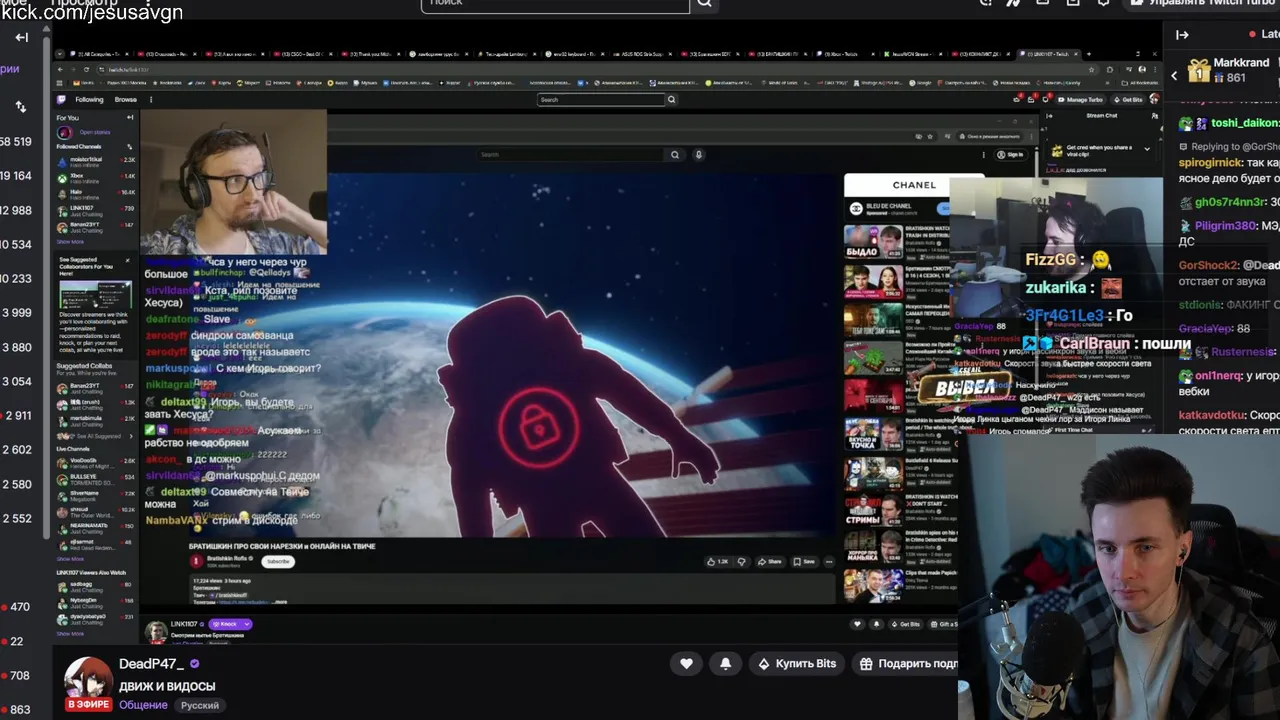Open YouTube settings three-dots beside Sign in

(x=984, y=154)
